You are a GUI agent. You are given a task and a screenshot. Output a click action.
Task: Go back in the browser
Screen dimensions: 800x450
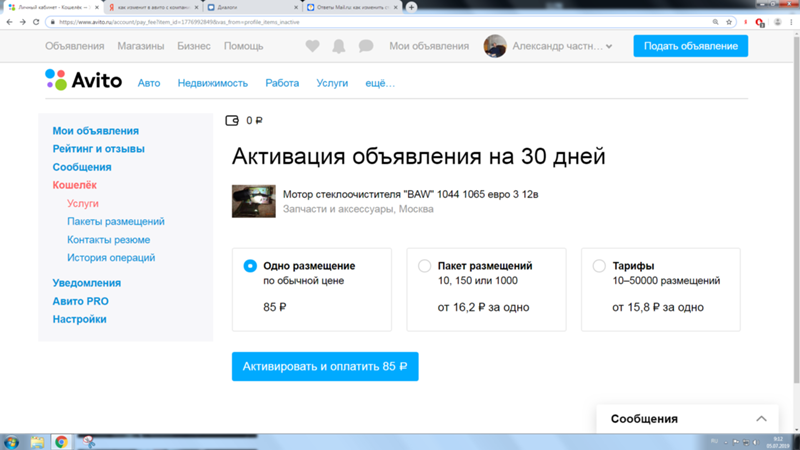(x=9, y=22)
